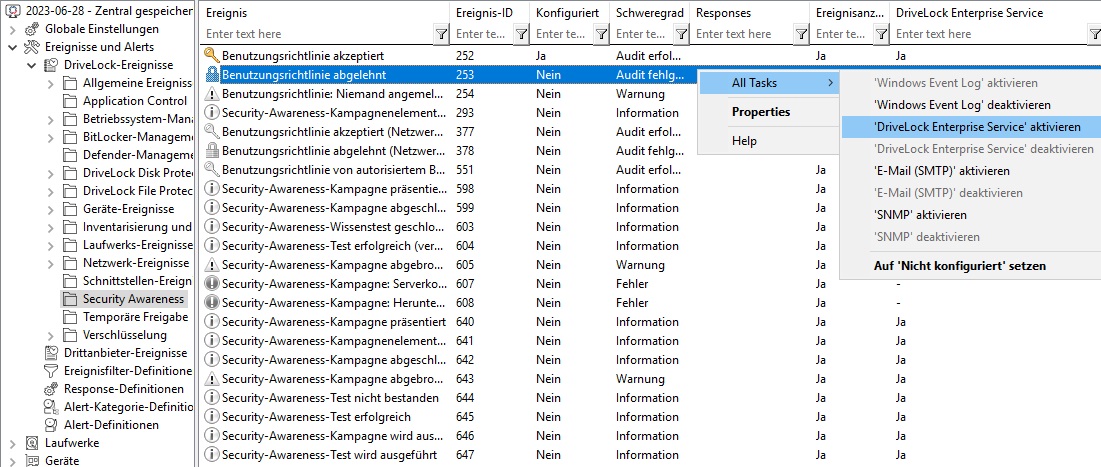The image size is (1101, 467).
Task: Open filter dropdown for Ereignis-ID column
Action: click(x=521, y=34)
